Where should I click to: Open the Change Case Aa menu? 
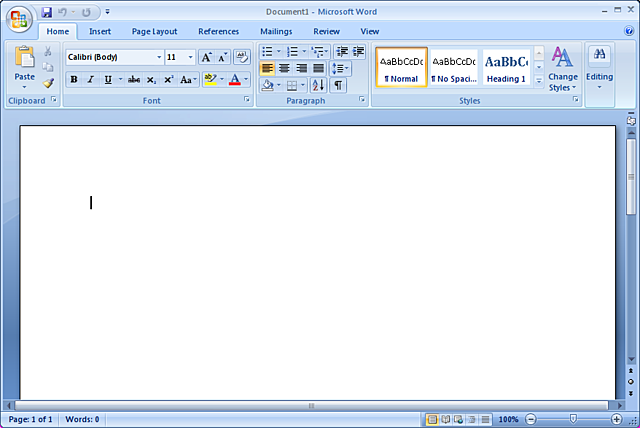(188, 79)
